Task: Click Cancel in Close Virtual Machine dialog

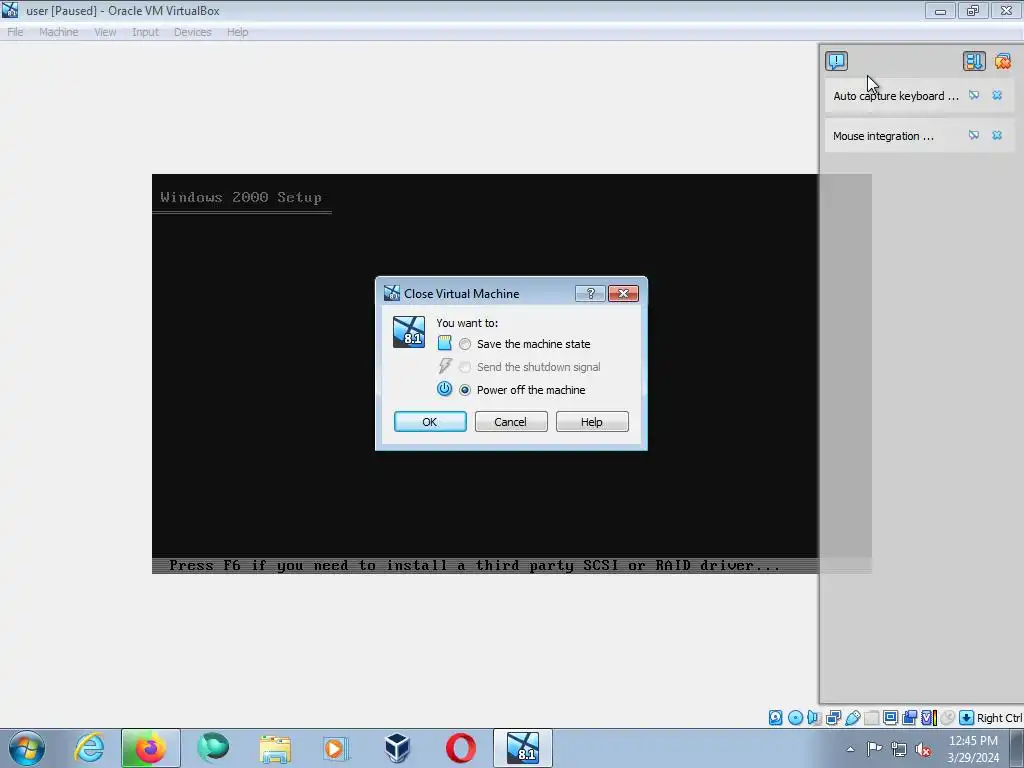Action: point(511,422)
